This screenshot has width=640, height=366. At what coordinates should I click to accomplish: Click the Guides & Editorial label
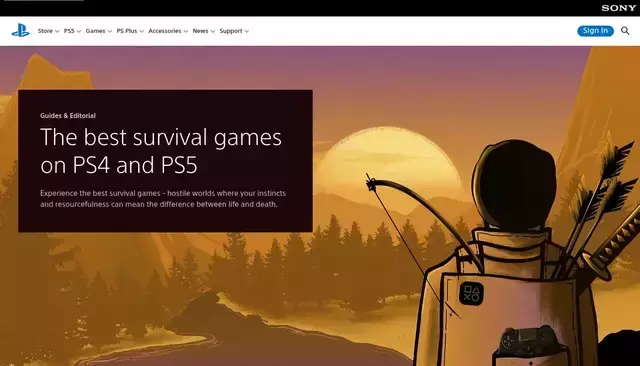coord(68,115)
